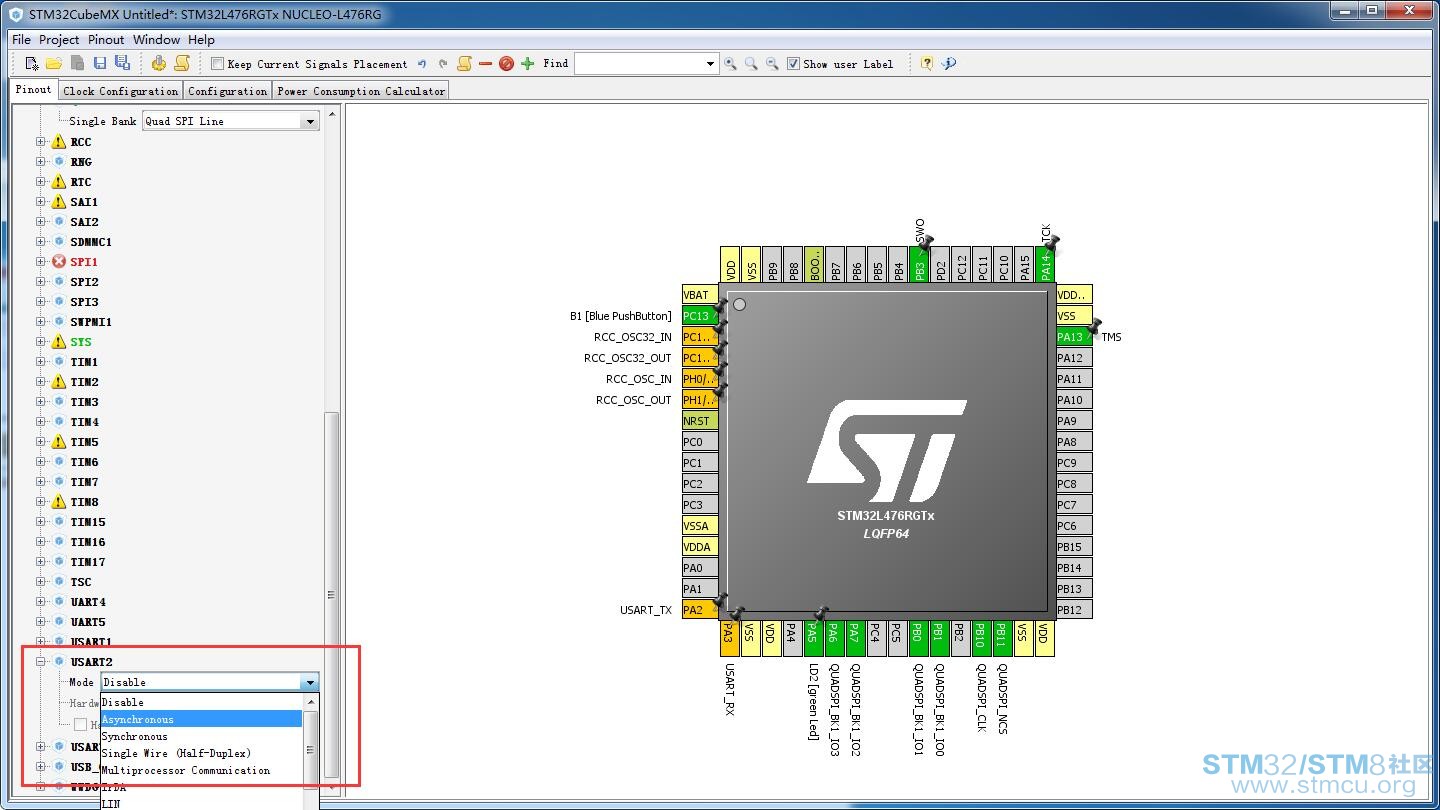1440x810 pixels.
Task: Switch to the Configuration tab
Action: 228,91
